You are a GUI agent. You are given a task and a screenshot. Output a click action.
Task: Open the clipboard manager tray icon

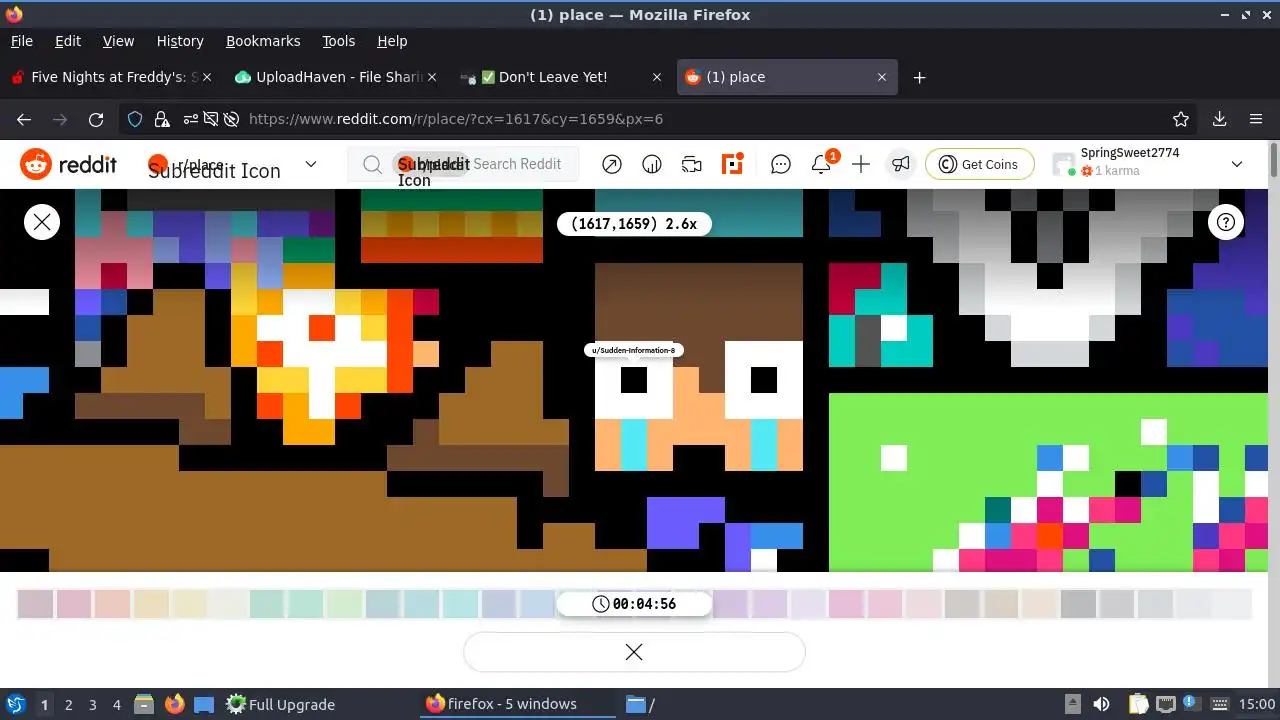point(1138,704)
